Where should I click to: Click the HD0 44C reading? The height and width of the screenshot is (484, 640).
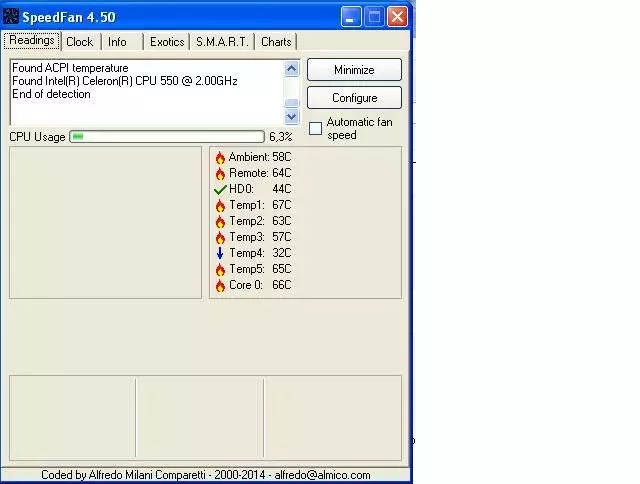260,189
